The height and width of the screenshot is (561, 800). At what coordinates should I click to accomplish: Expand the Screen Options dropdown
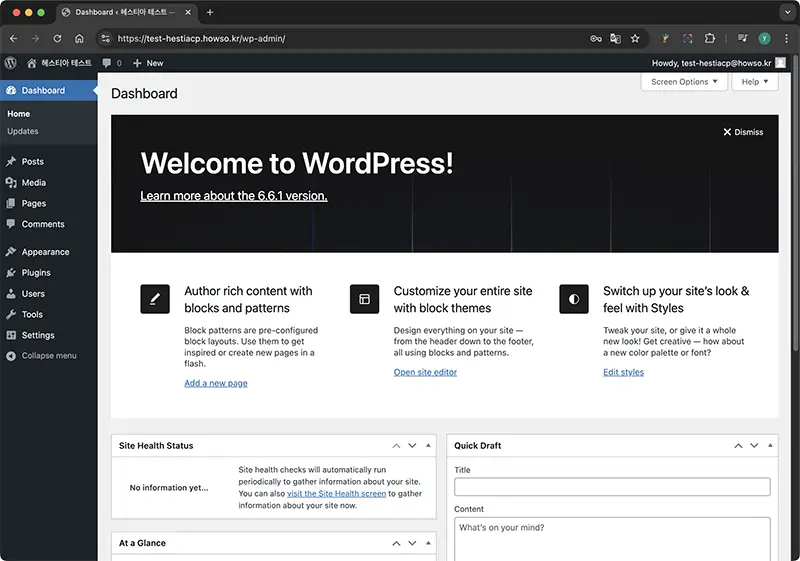coord(684,82)
